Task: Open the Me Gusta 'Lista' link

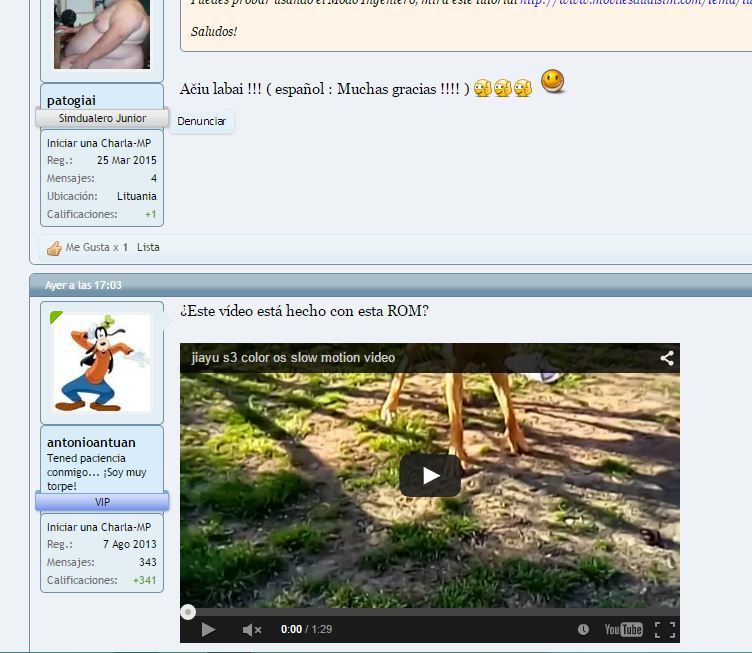Action: 148,247
